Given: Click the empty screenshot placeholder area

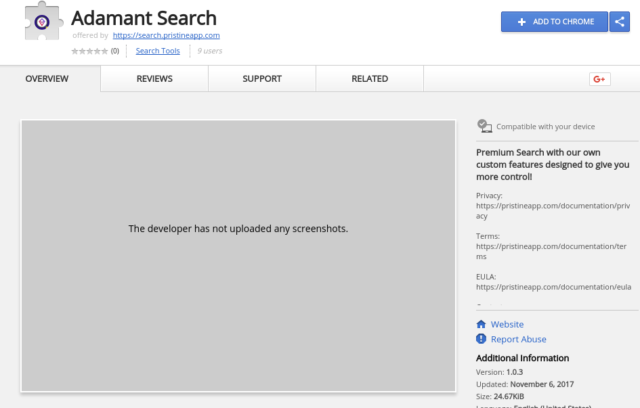Looking at the screenshot, I should pyautogui.click(x=238, y=256).
